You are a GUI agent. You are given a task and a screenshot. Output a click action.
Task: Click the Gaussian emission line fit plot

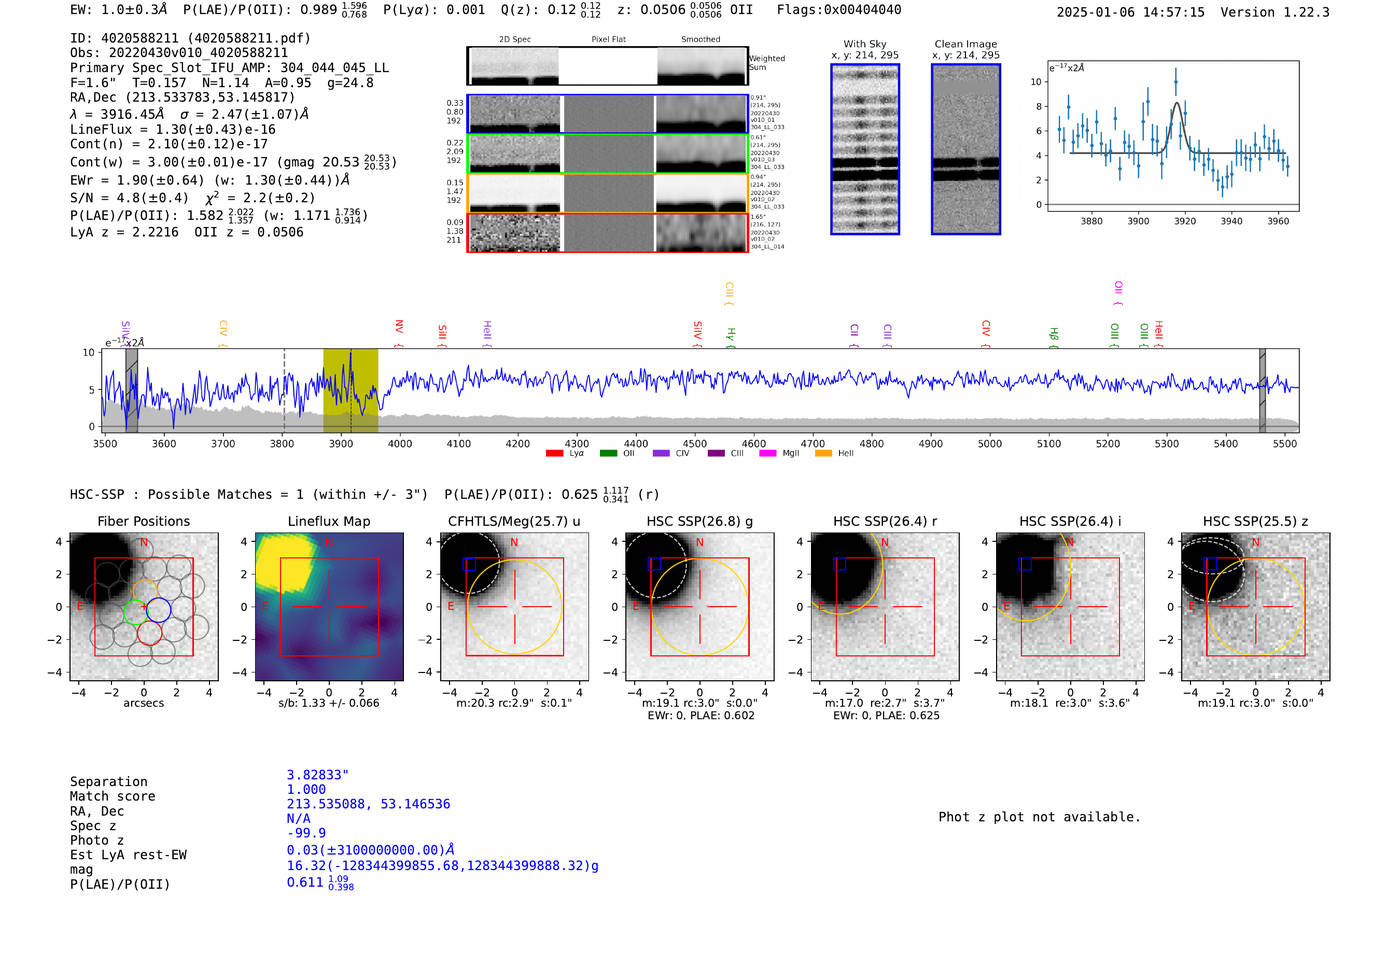(x=1172, y=136)
